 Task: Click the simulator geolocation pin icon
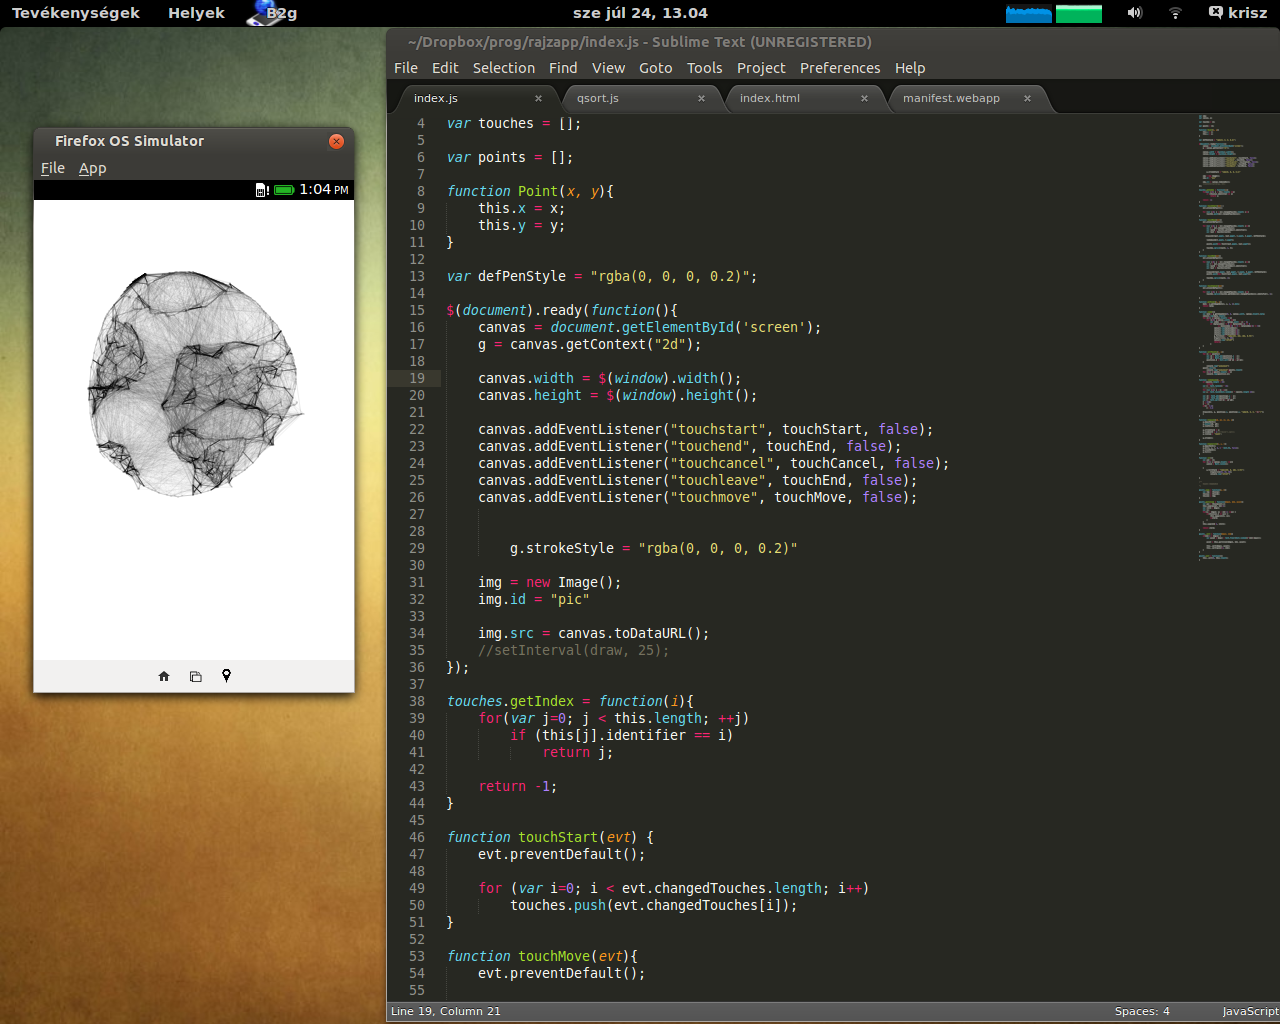coord(227,676)
